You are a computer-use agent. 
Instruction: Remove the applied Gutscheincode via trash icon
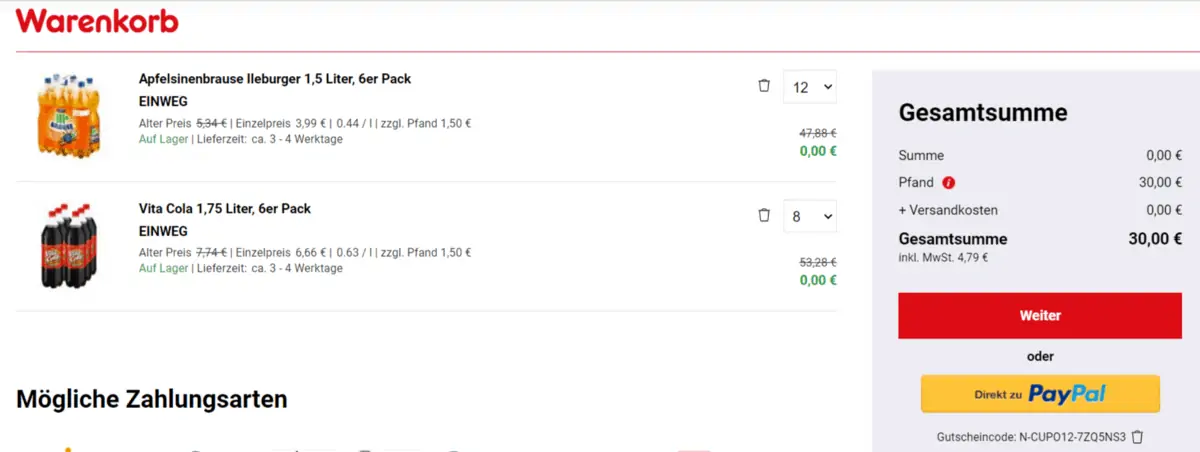[1137, 437]
